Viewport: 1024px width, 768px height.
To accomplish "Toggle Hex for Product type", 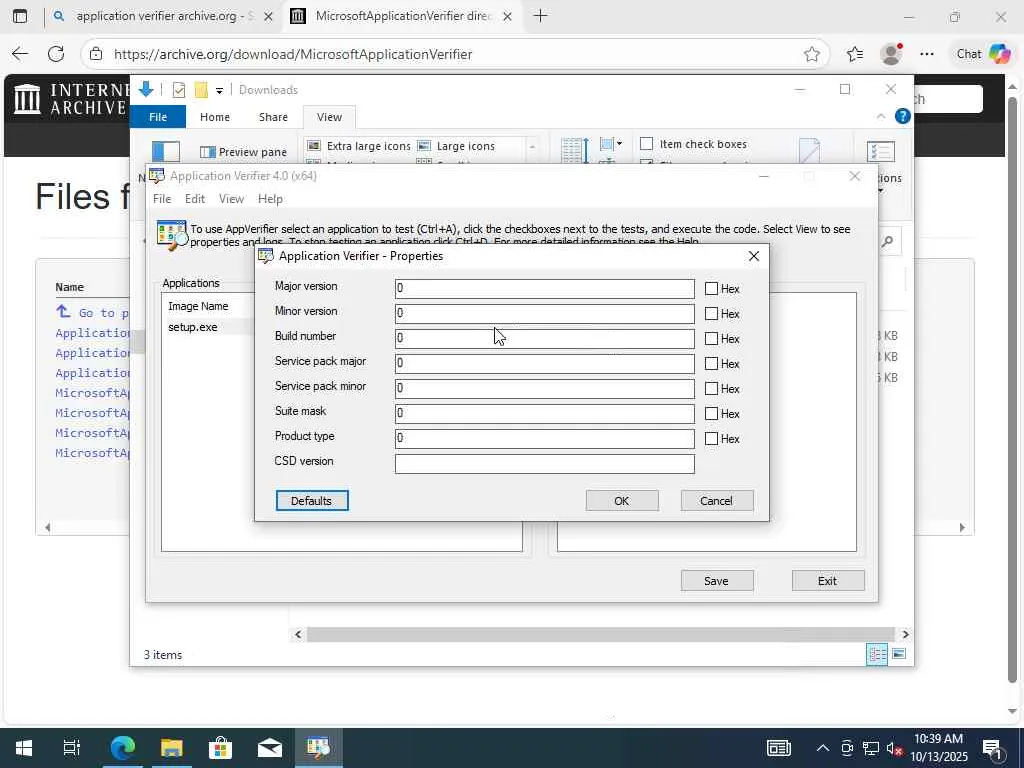I will click(x=711, y=439).
